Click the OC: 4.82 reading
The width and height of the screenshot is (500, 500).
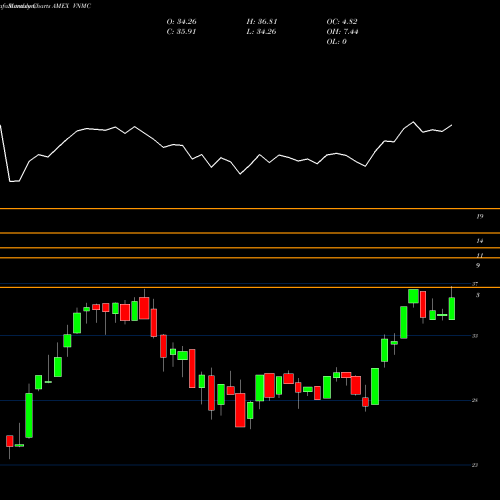click(x=342, y=22)
